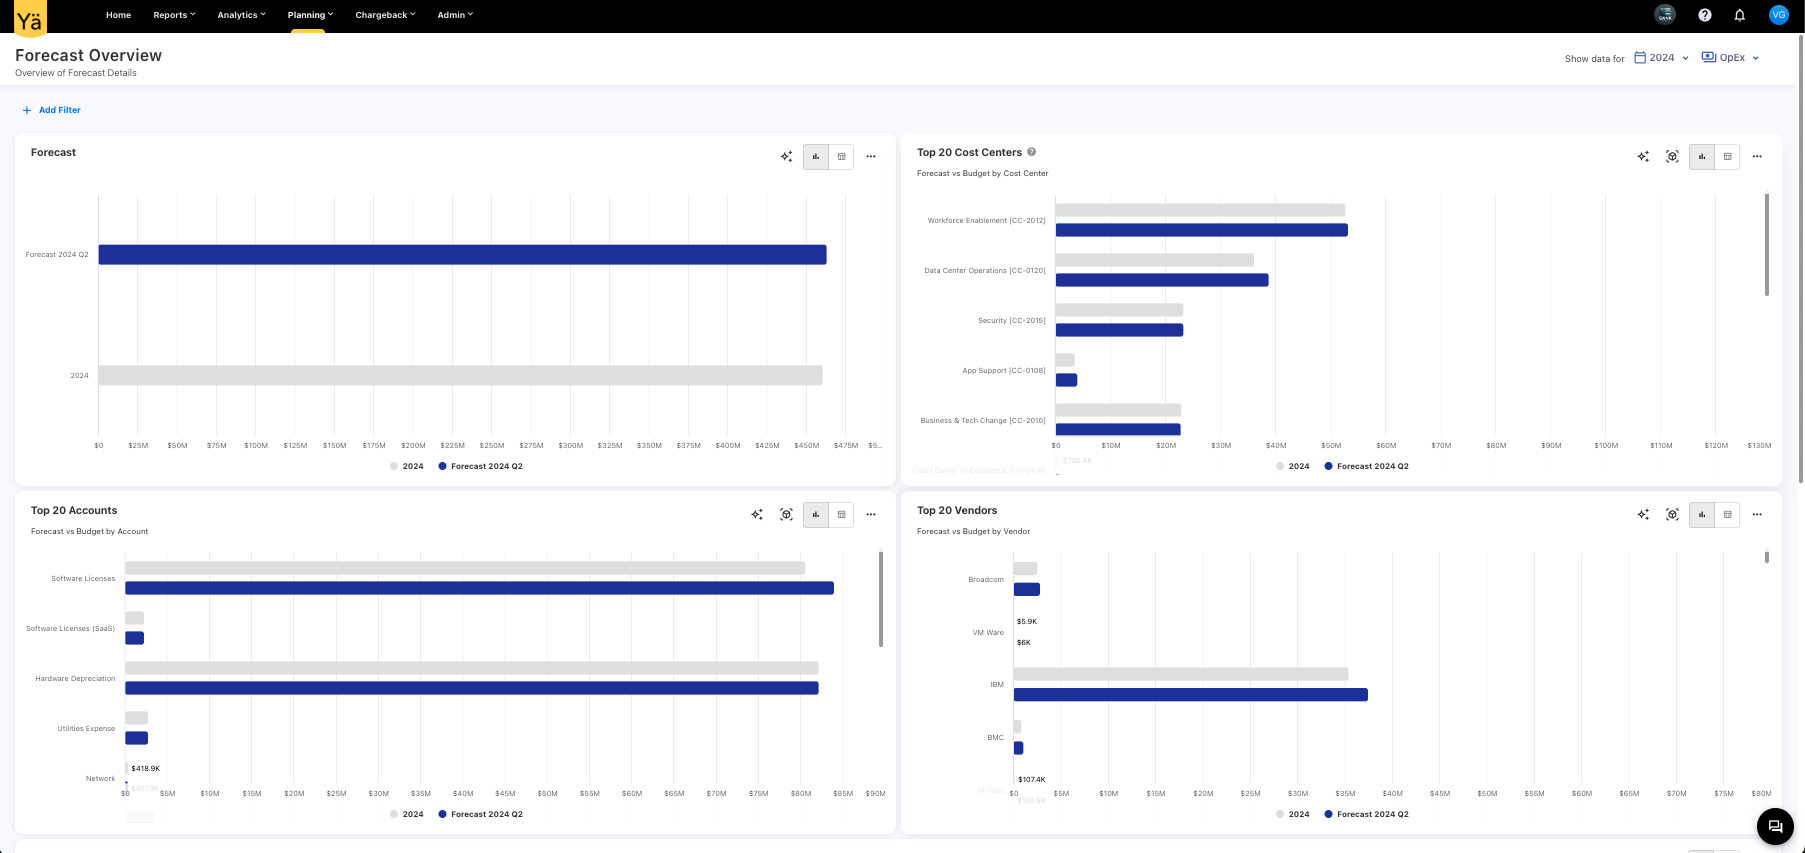Open the 2024 year dropdown
The image size is (1805, 853).
click(1661, 58)
